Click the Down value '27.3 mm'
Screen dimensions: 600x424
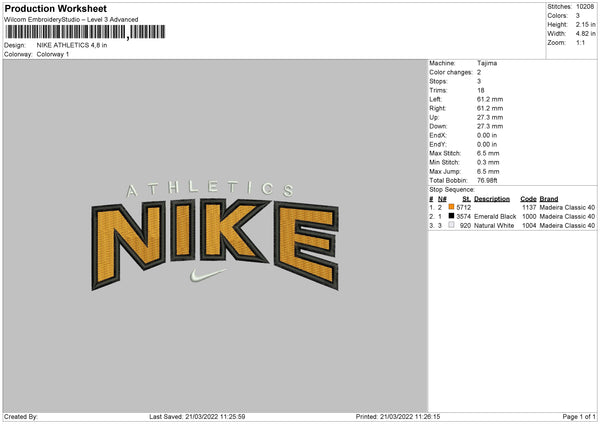pyautogui.click(x=490, y=126)
